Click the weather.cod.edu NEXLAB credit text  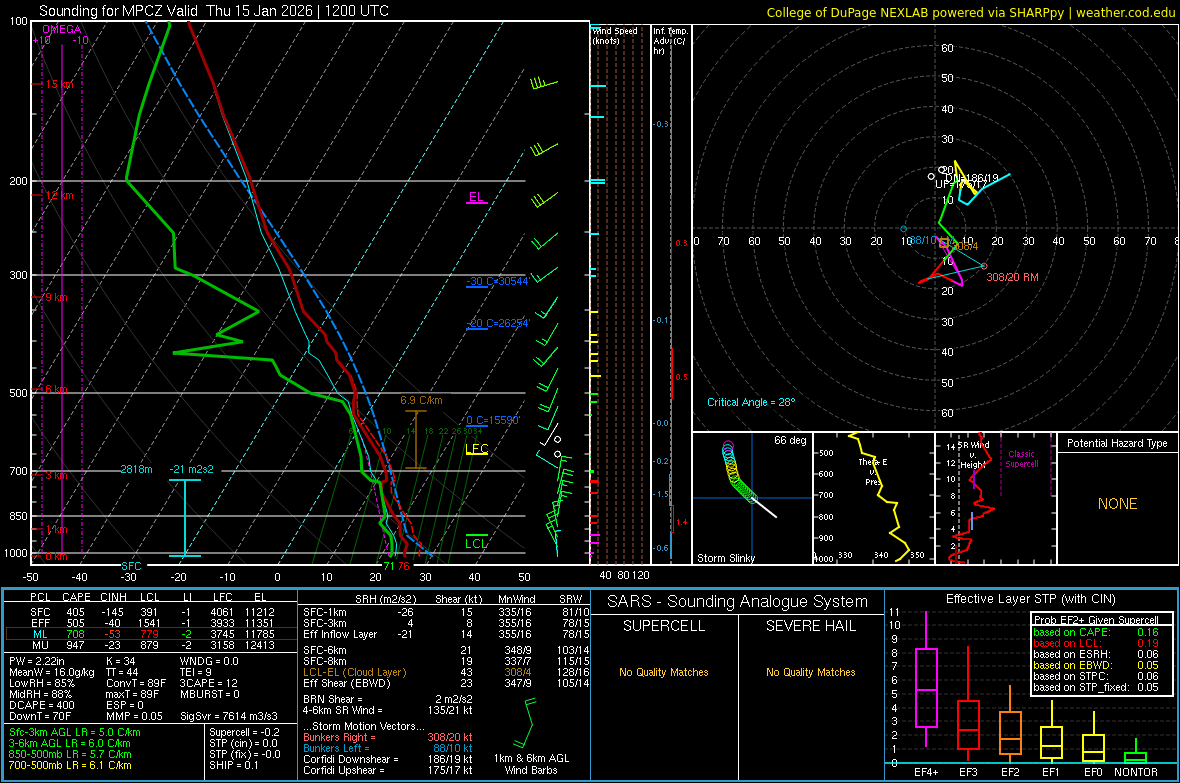pyautogui.click(x=970, y=12)
